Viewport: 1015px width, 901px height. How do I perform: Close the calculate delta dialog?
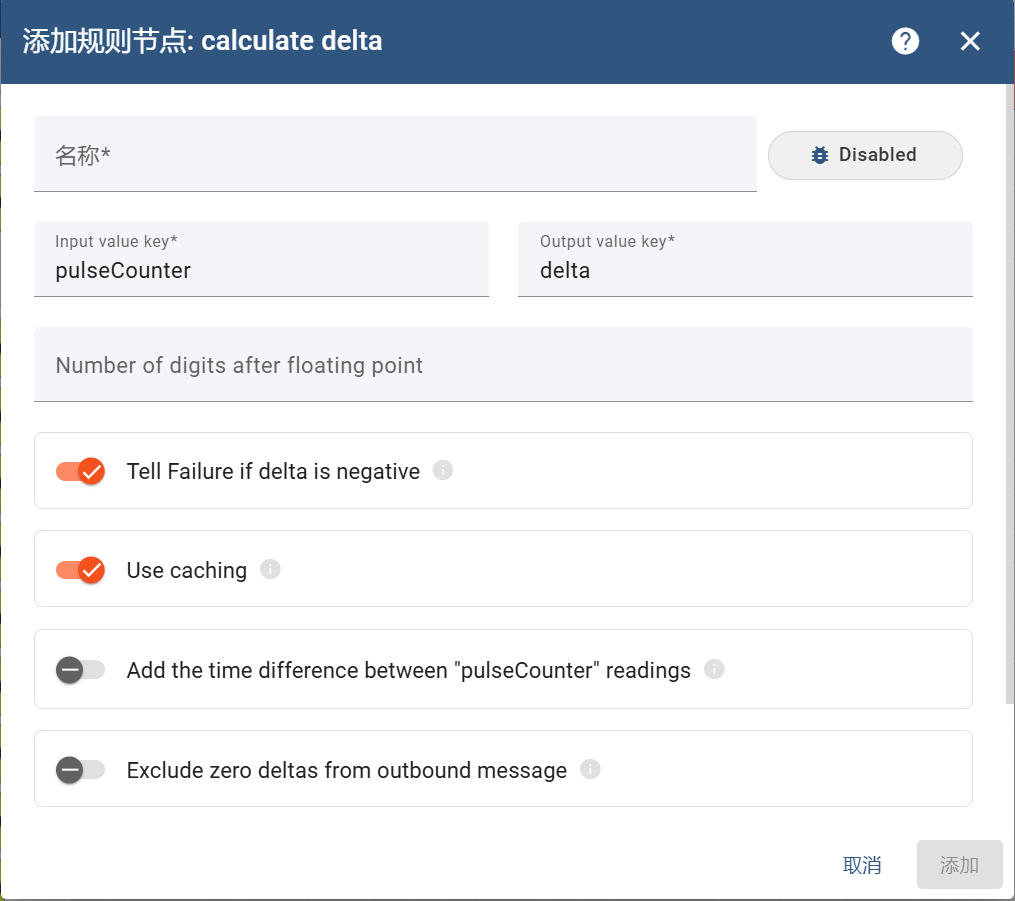970,41
